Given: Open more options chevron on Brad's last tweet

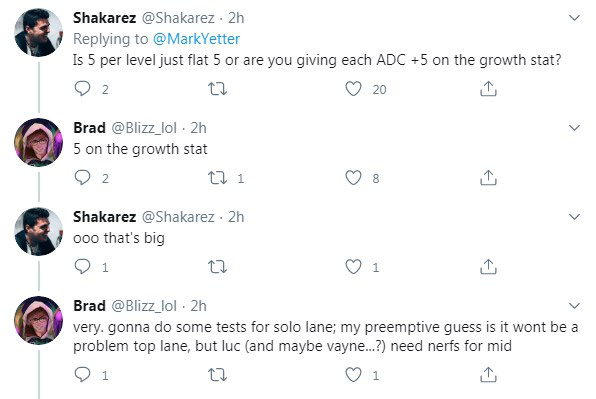Looking at the screenshot, I should tap(574, 306).
